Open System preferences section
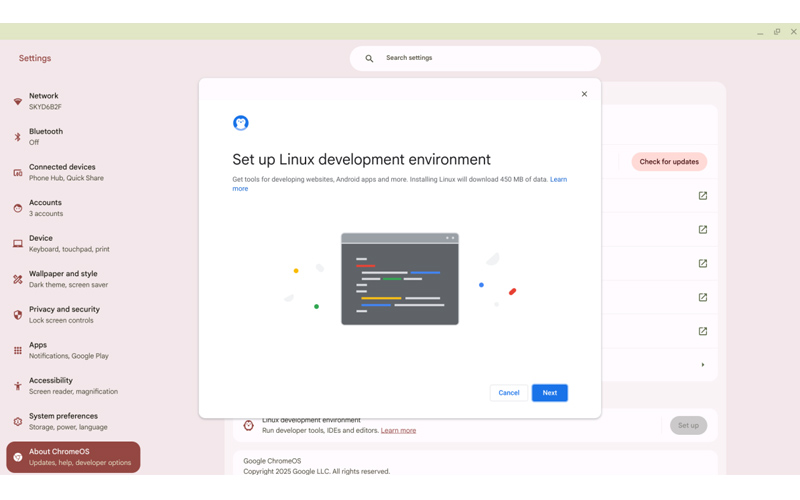800x500 pixels. (73, 421)
